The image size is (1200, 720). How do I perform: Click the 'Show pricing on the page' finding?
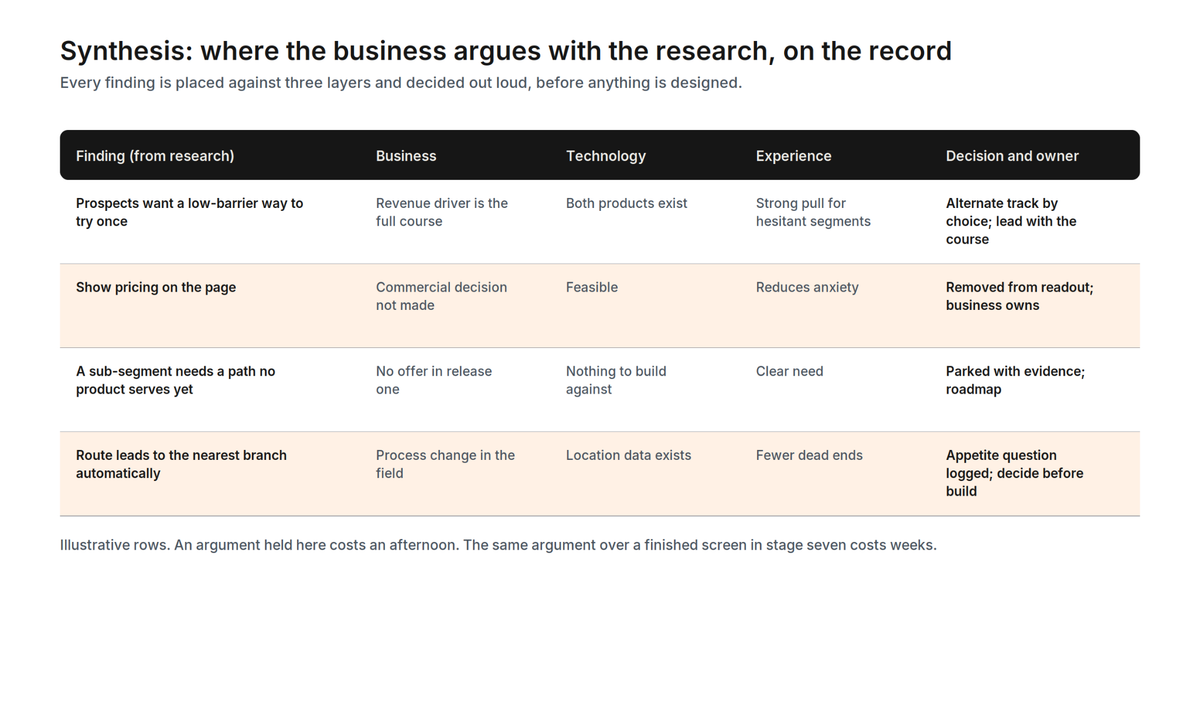(156, 287)
